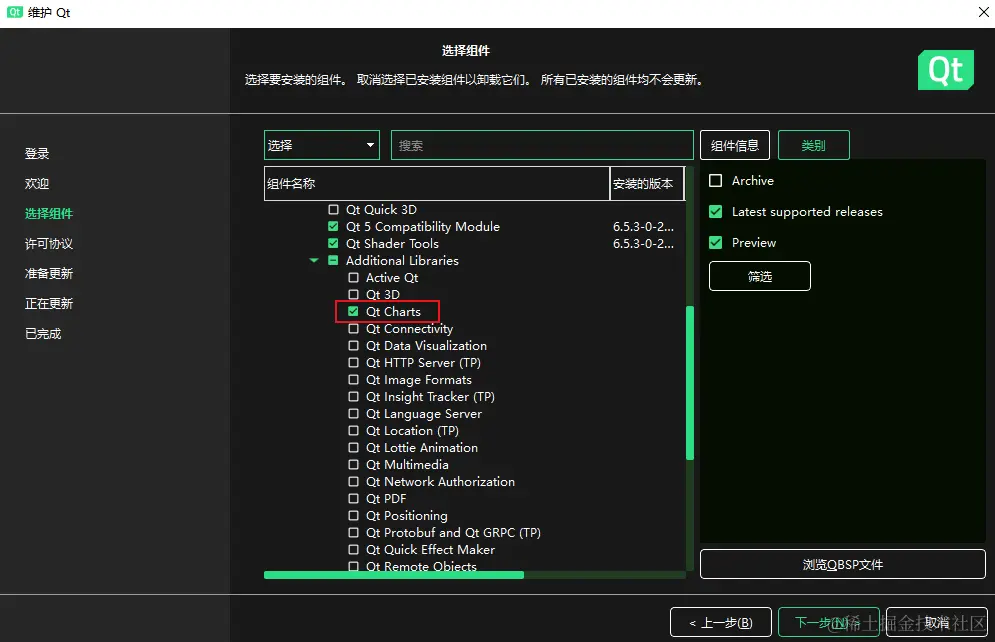Check Qt Lottie Animation
This screenshot has height=642, width=995.
[353, 448]
